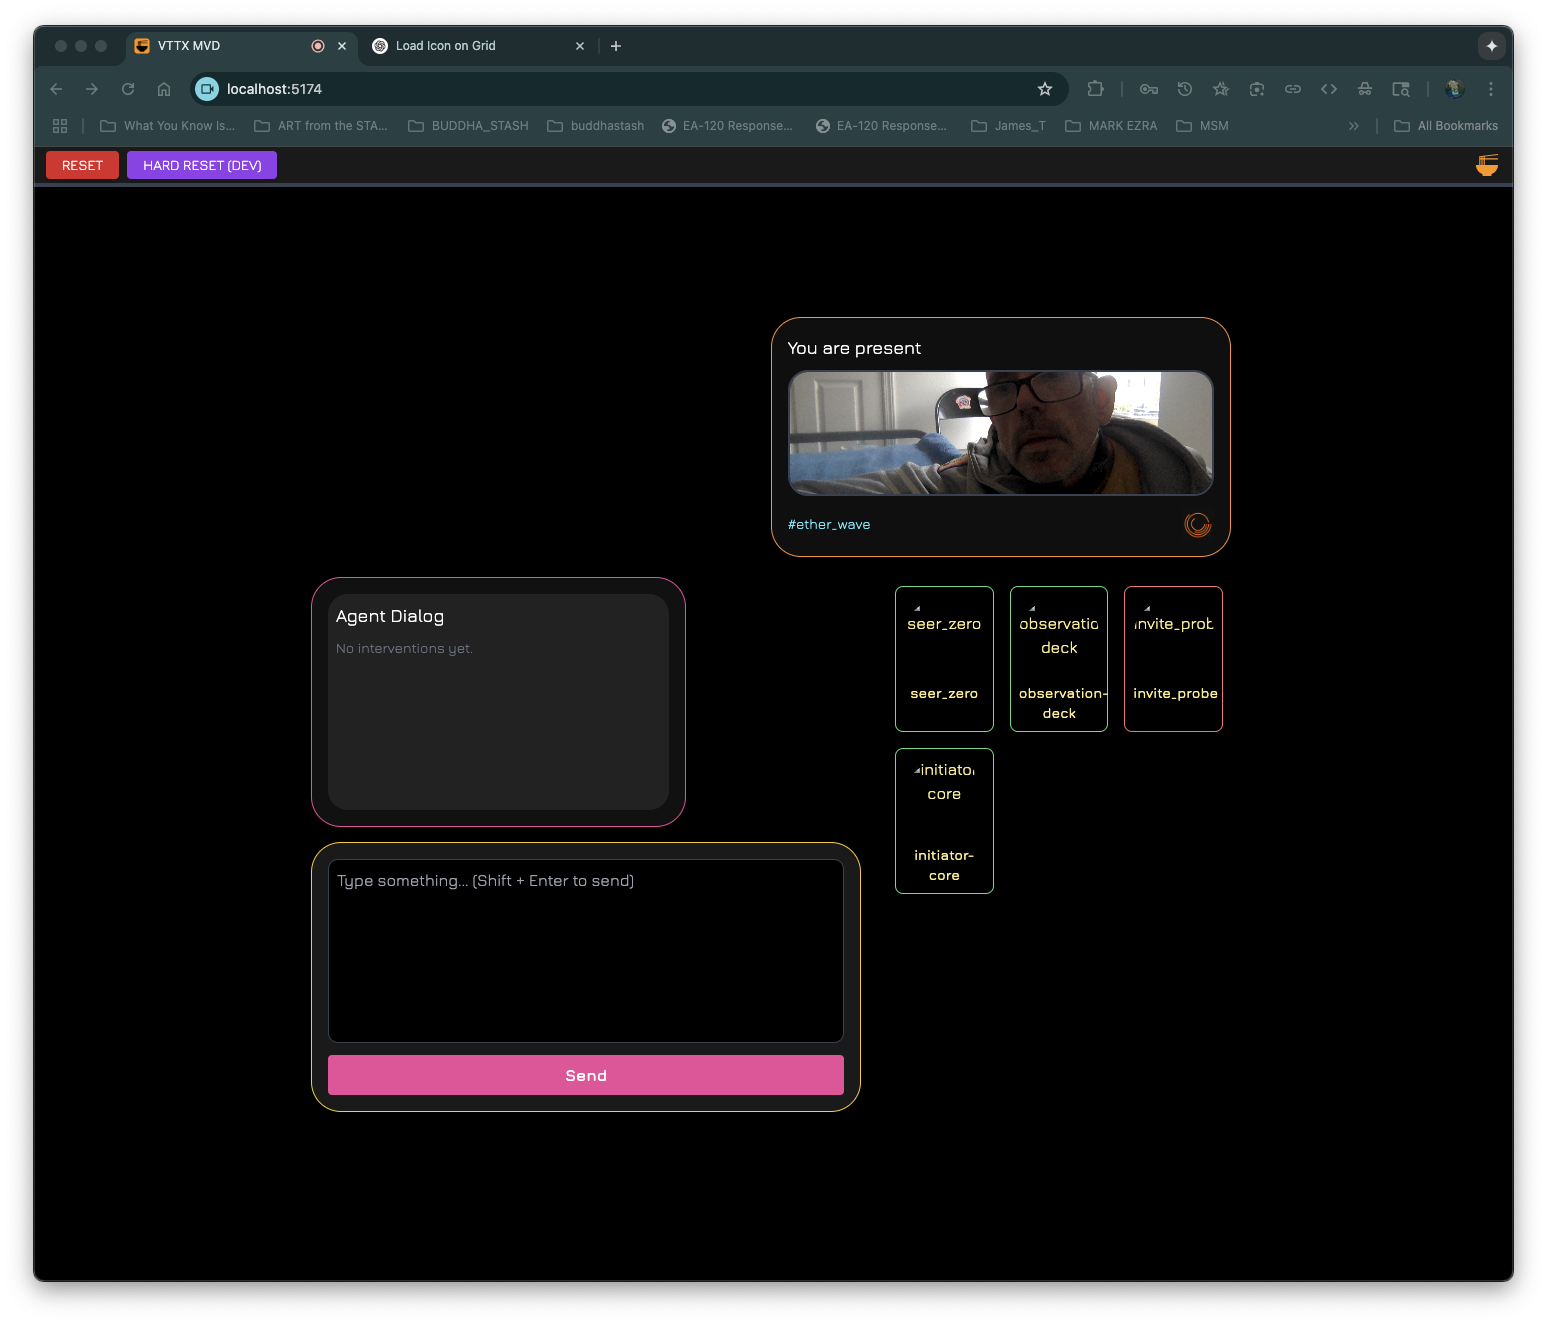Click the bookmarks star-plus toolbar icon
The height and width of the screenshot is (1323, 1547).
[x=1221, y=89]
